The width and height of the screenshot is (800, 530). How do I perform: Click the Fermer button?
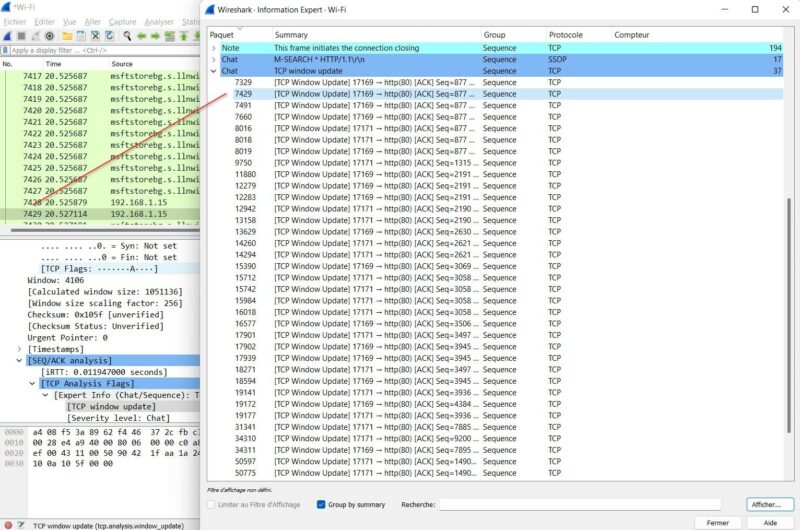click(x=718, y=523)
